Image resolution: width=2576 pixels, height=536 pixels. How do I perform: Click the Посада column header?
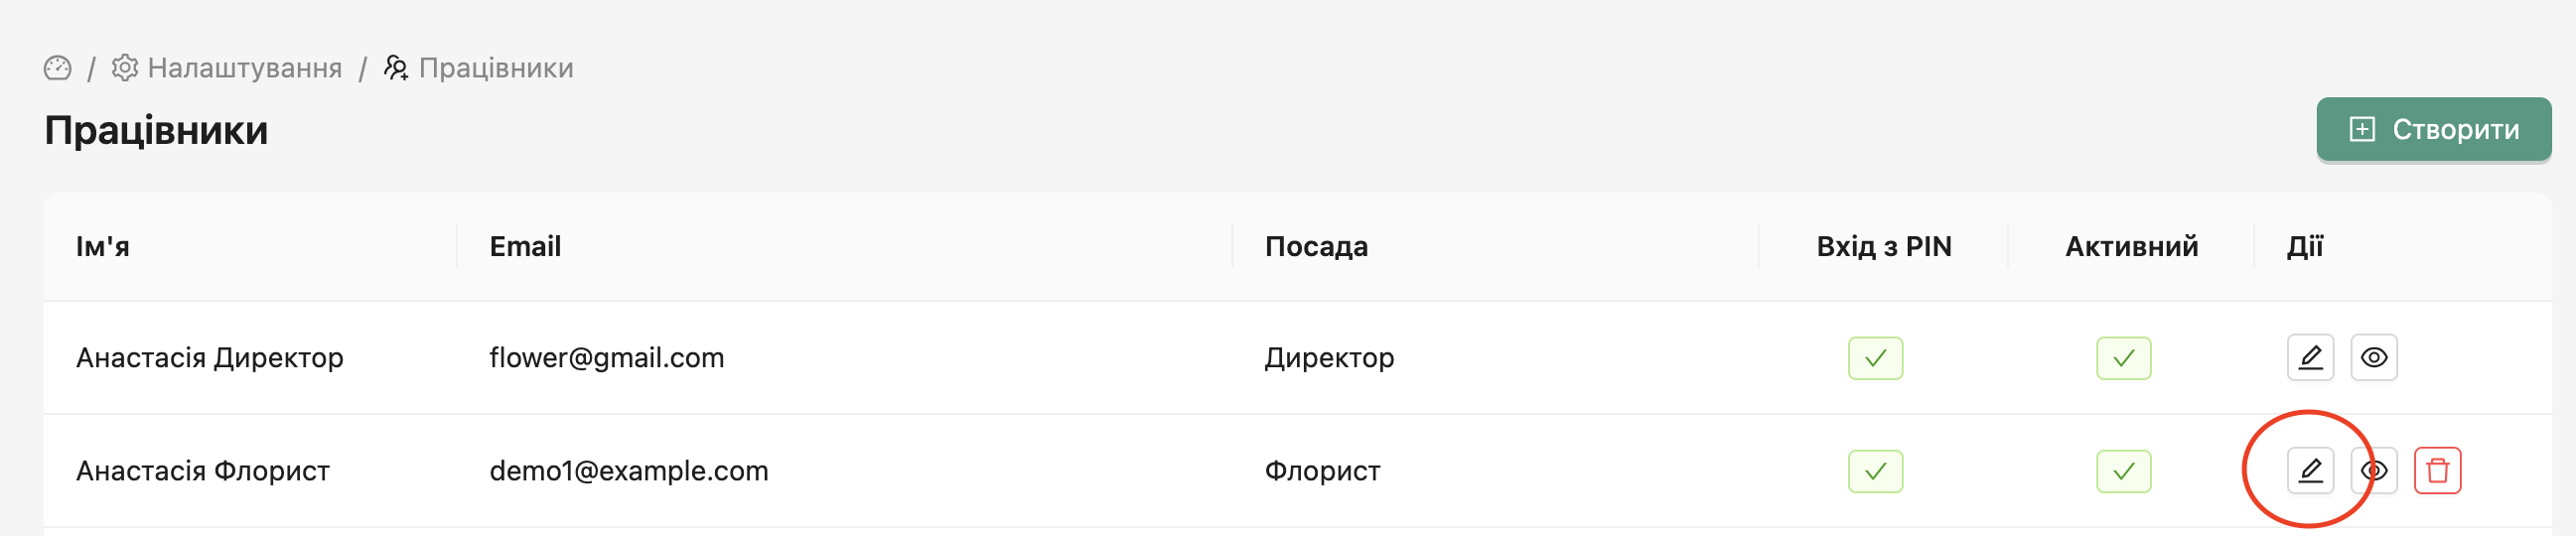coord(1316,247)
